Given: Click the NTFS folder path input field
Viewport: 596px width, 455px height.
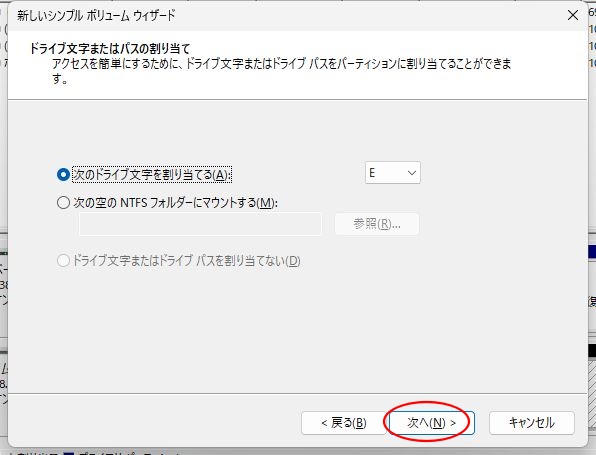Looking at the screenshot, I should [x=200, y=224].
